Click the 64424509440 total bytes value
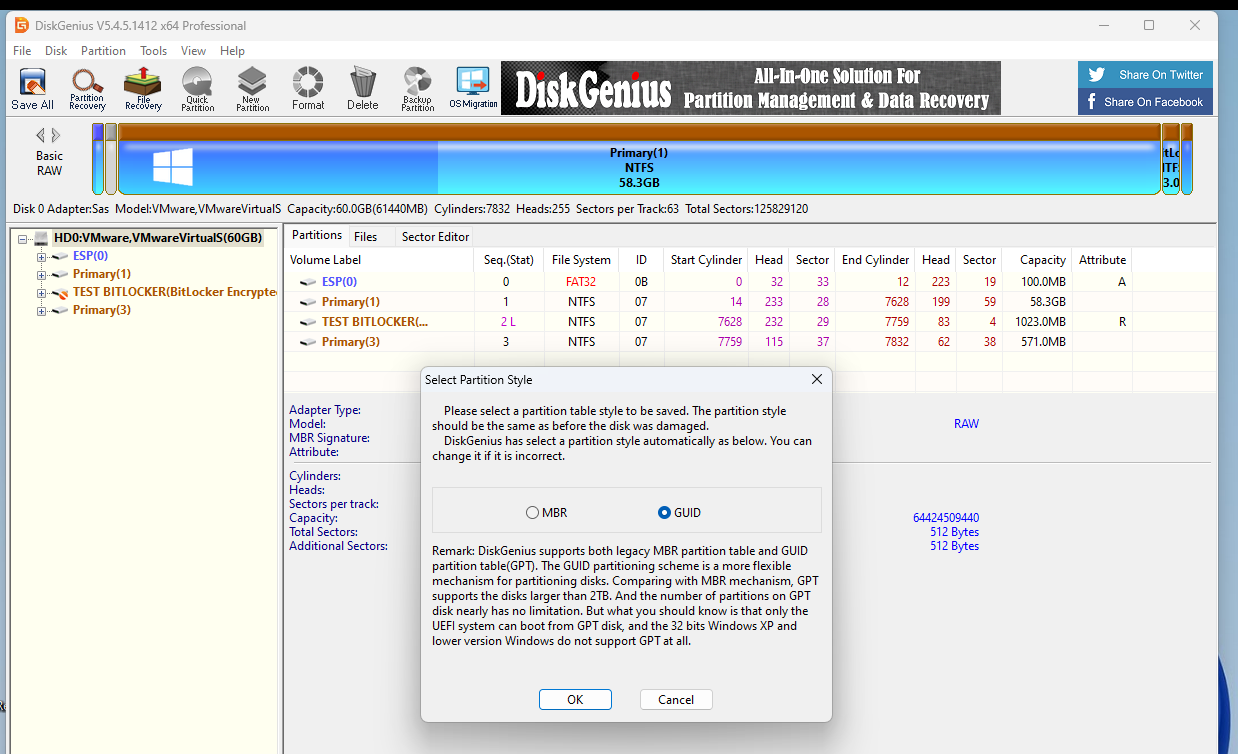Image resolution: width=1238 pixels, height=754 pixels. tap(946, 518)
